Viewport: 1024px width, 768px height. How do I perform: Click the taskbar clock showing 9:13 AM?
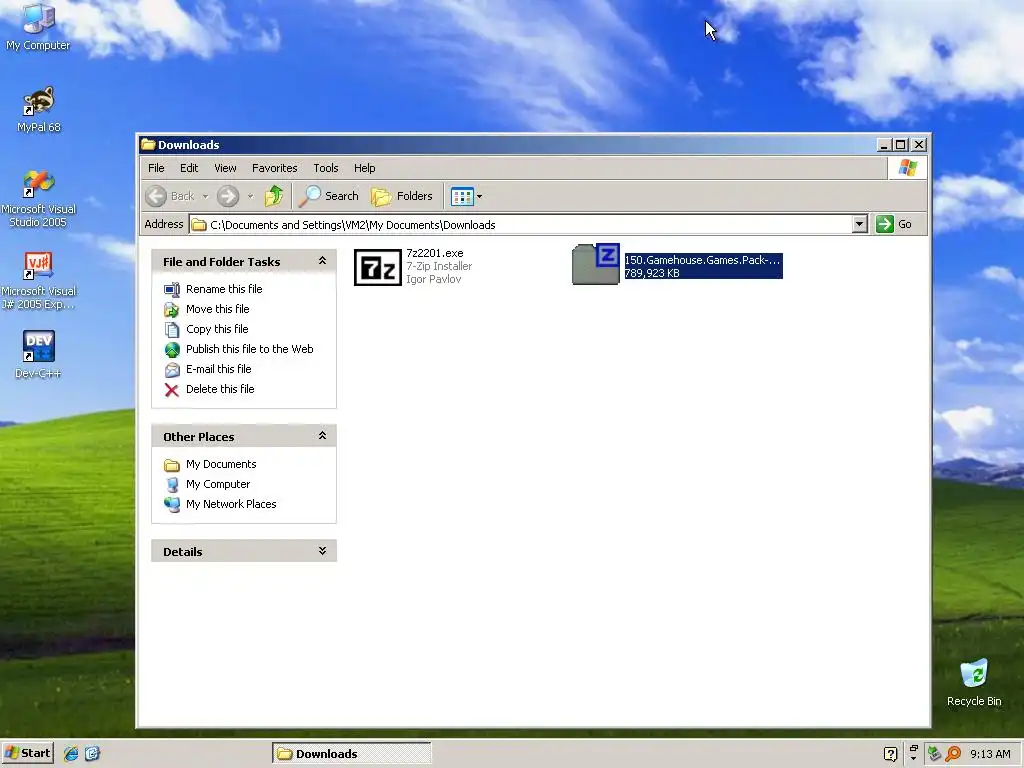[x=990, y=754]
